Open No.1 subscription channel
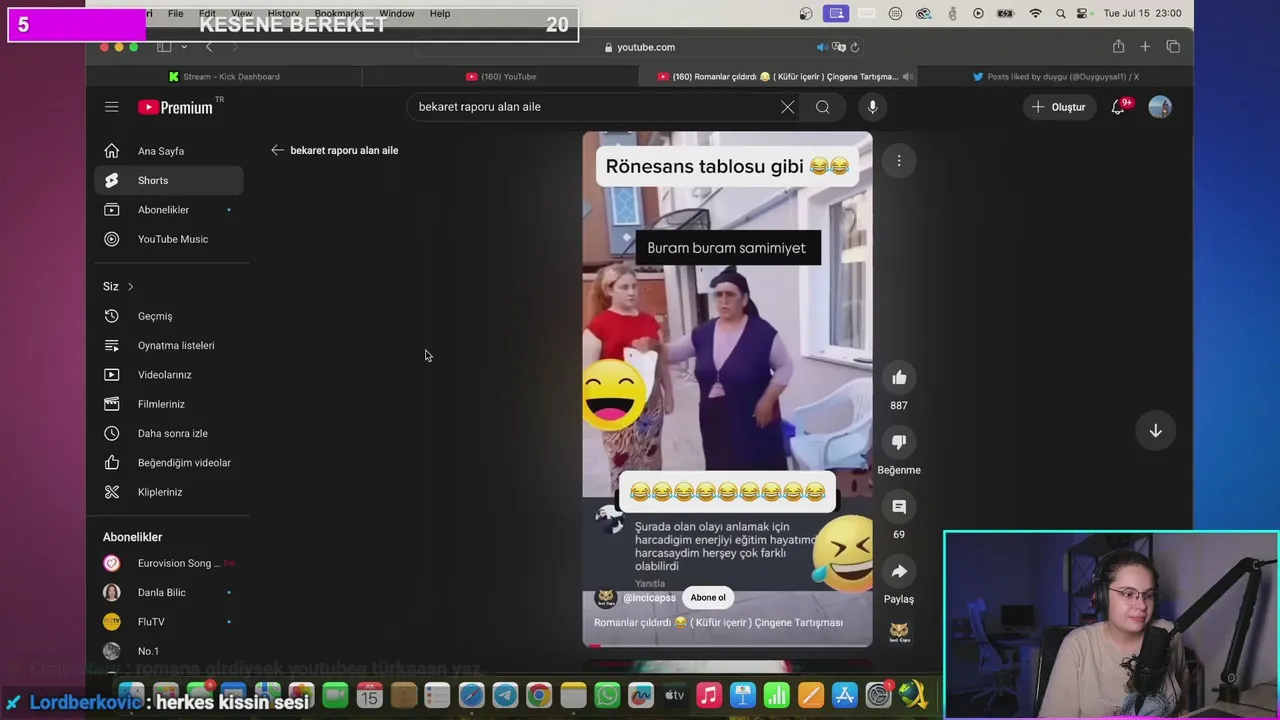1280x720 pixels. (x=169, y=651)
